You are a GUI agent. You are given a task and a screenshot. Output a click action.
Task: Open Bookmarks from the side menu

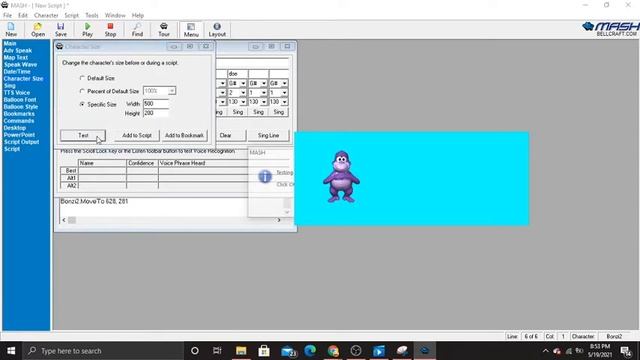pos(19,113)
